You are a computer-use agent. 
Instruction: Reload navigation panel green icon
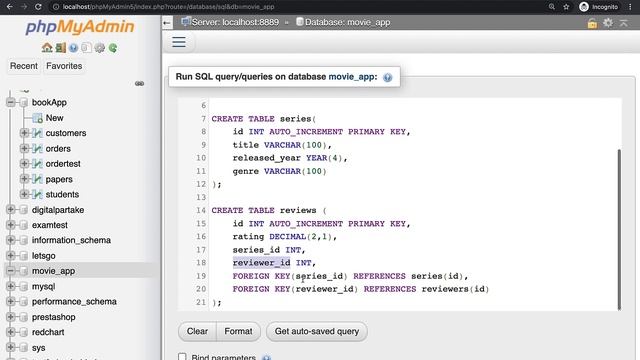point(113,48)
